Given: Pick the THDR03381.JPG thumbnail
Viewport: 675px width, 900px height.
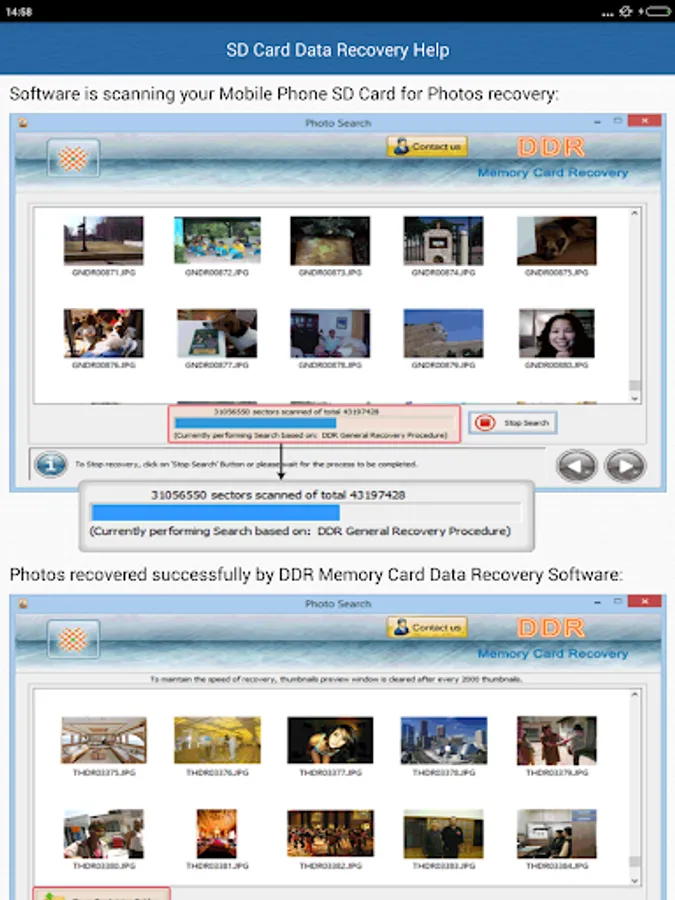Looking at the screenshot, I should point(216,833).
